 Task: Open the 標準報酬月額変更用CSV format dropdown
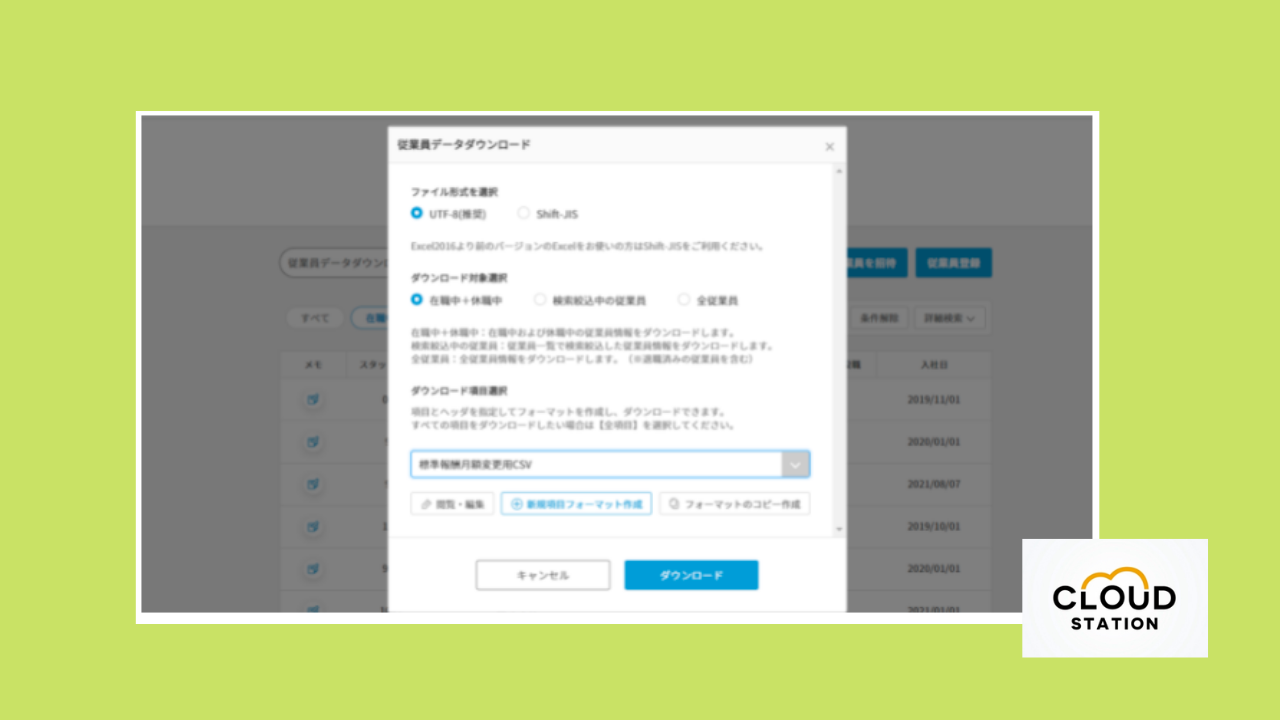pos(795,464)
